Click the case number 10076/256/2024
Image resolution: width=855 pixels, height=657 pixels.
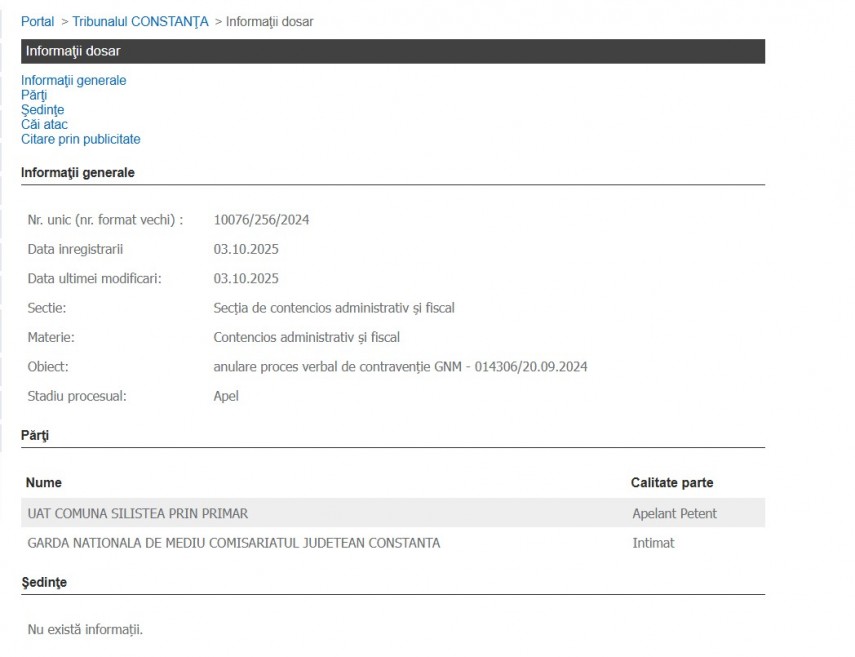pyautogui.click(x=261, y=220)
